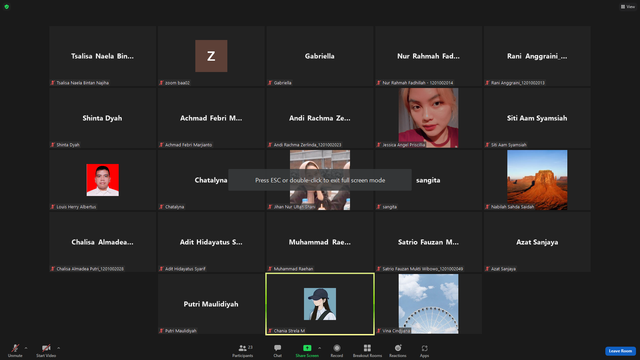The height and width of the screenshot is (360, 640).
Task: Open the View layout menu
Action: (x=628, y=7)
